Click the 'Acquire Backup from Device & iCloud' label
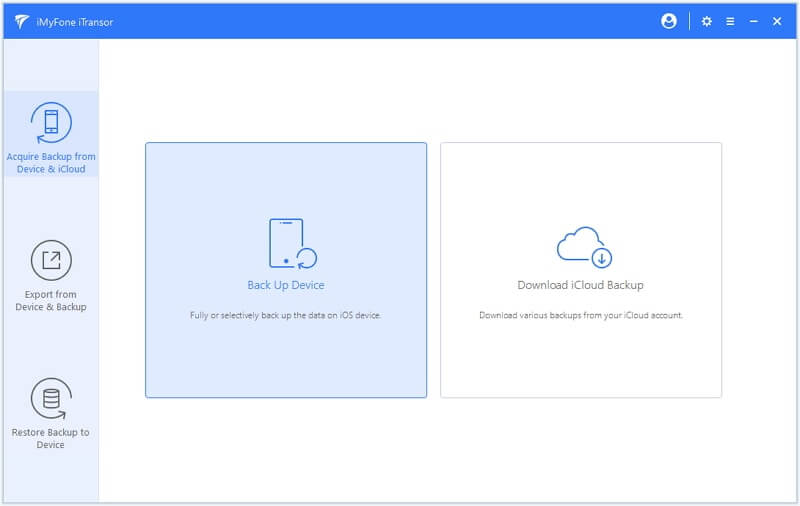The height and width of the screenshot is (506, 800). [x=51, y=163]
